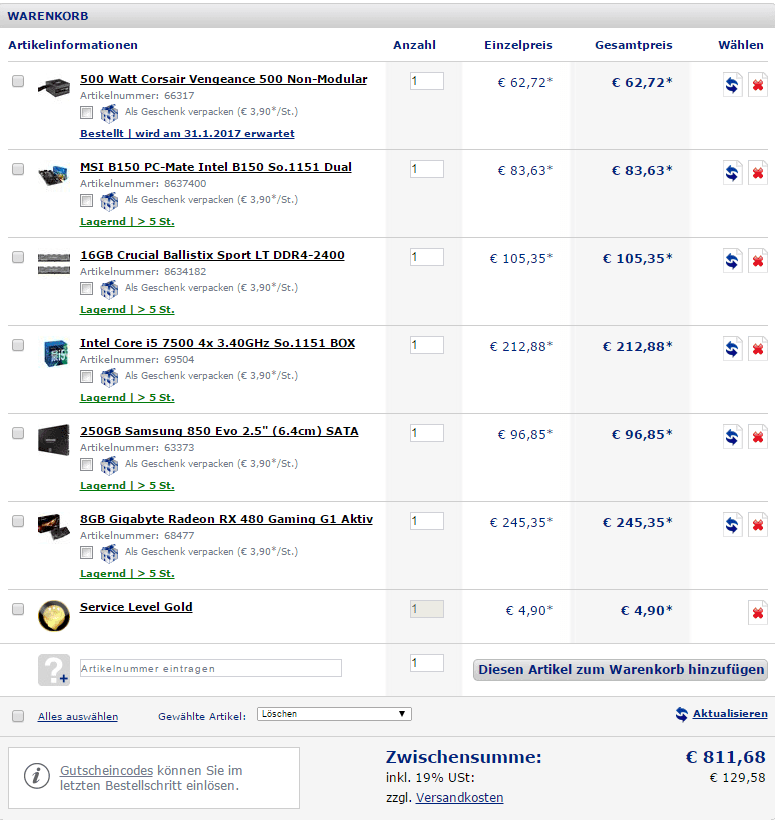The image size is (775, 821).
Task: Refresh the MSI B150 PC-Mate row
Action: click(x=733, y=172)
